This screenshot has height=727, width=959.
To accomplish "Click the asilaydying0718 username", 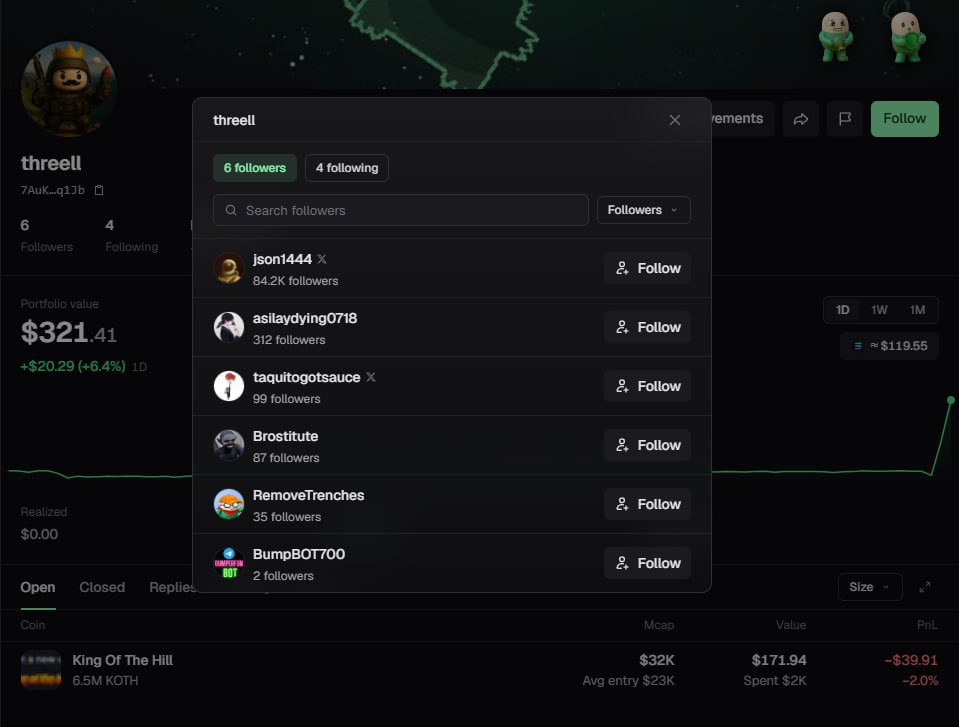I will tap(305, 319).
